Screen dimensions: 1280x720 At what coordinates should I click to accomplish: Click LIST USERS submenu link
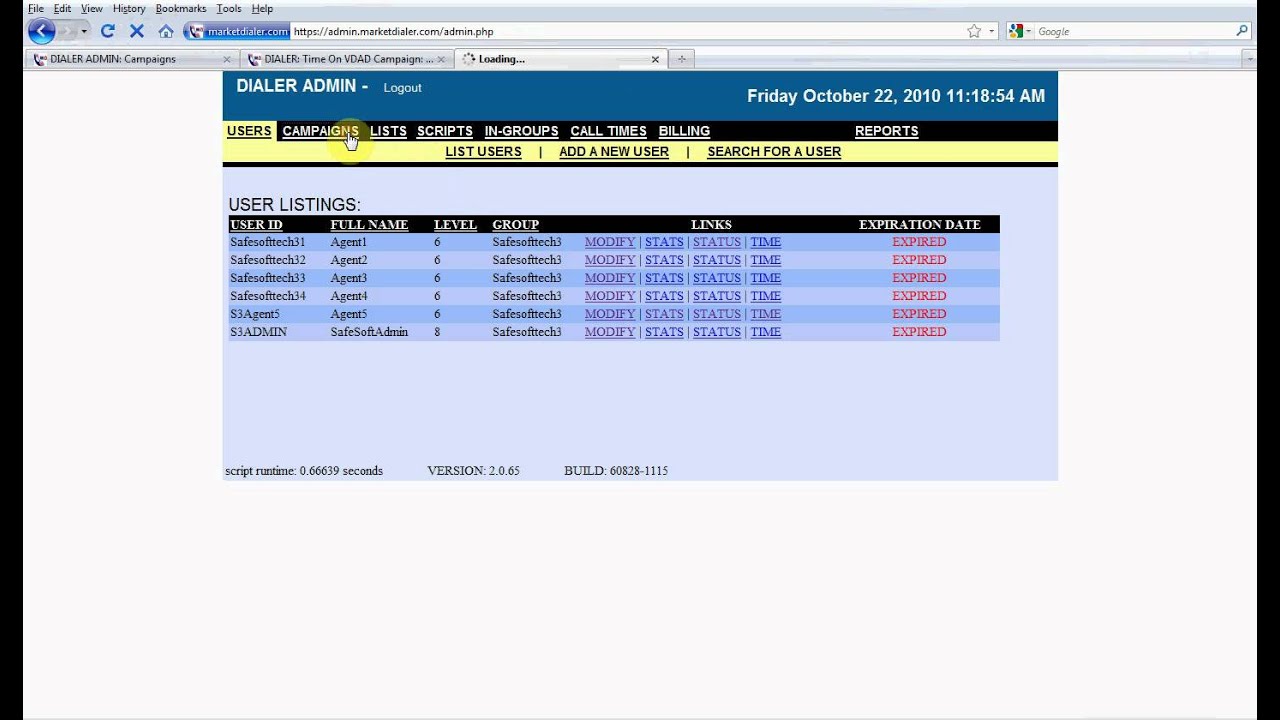(483, 152)
